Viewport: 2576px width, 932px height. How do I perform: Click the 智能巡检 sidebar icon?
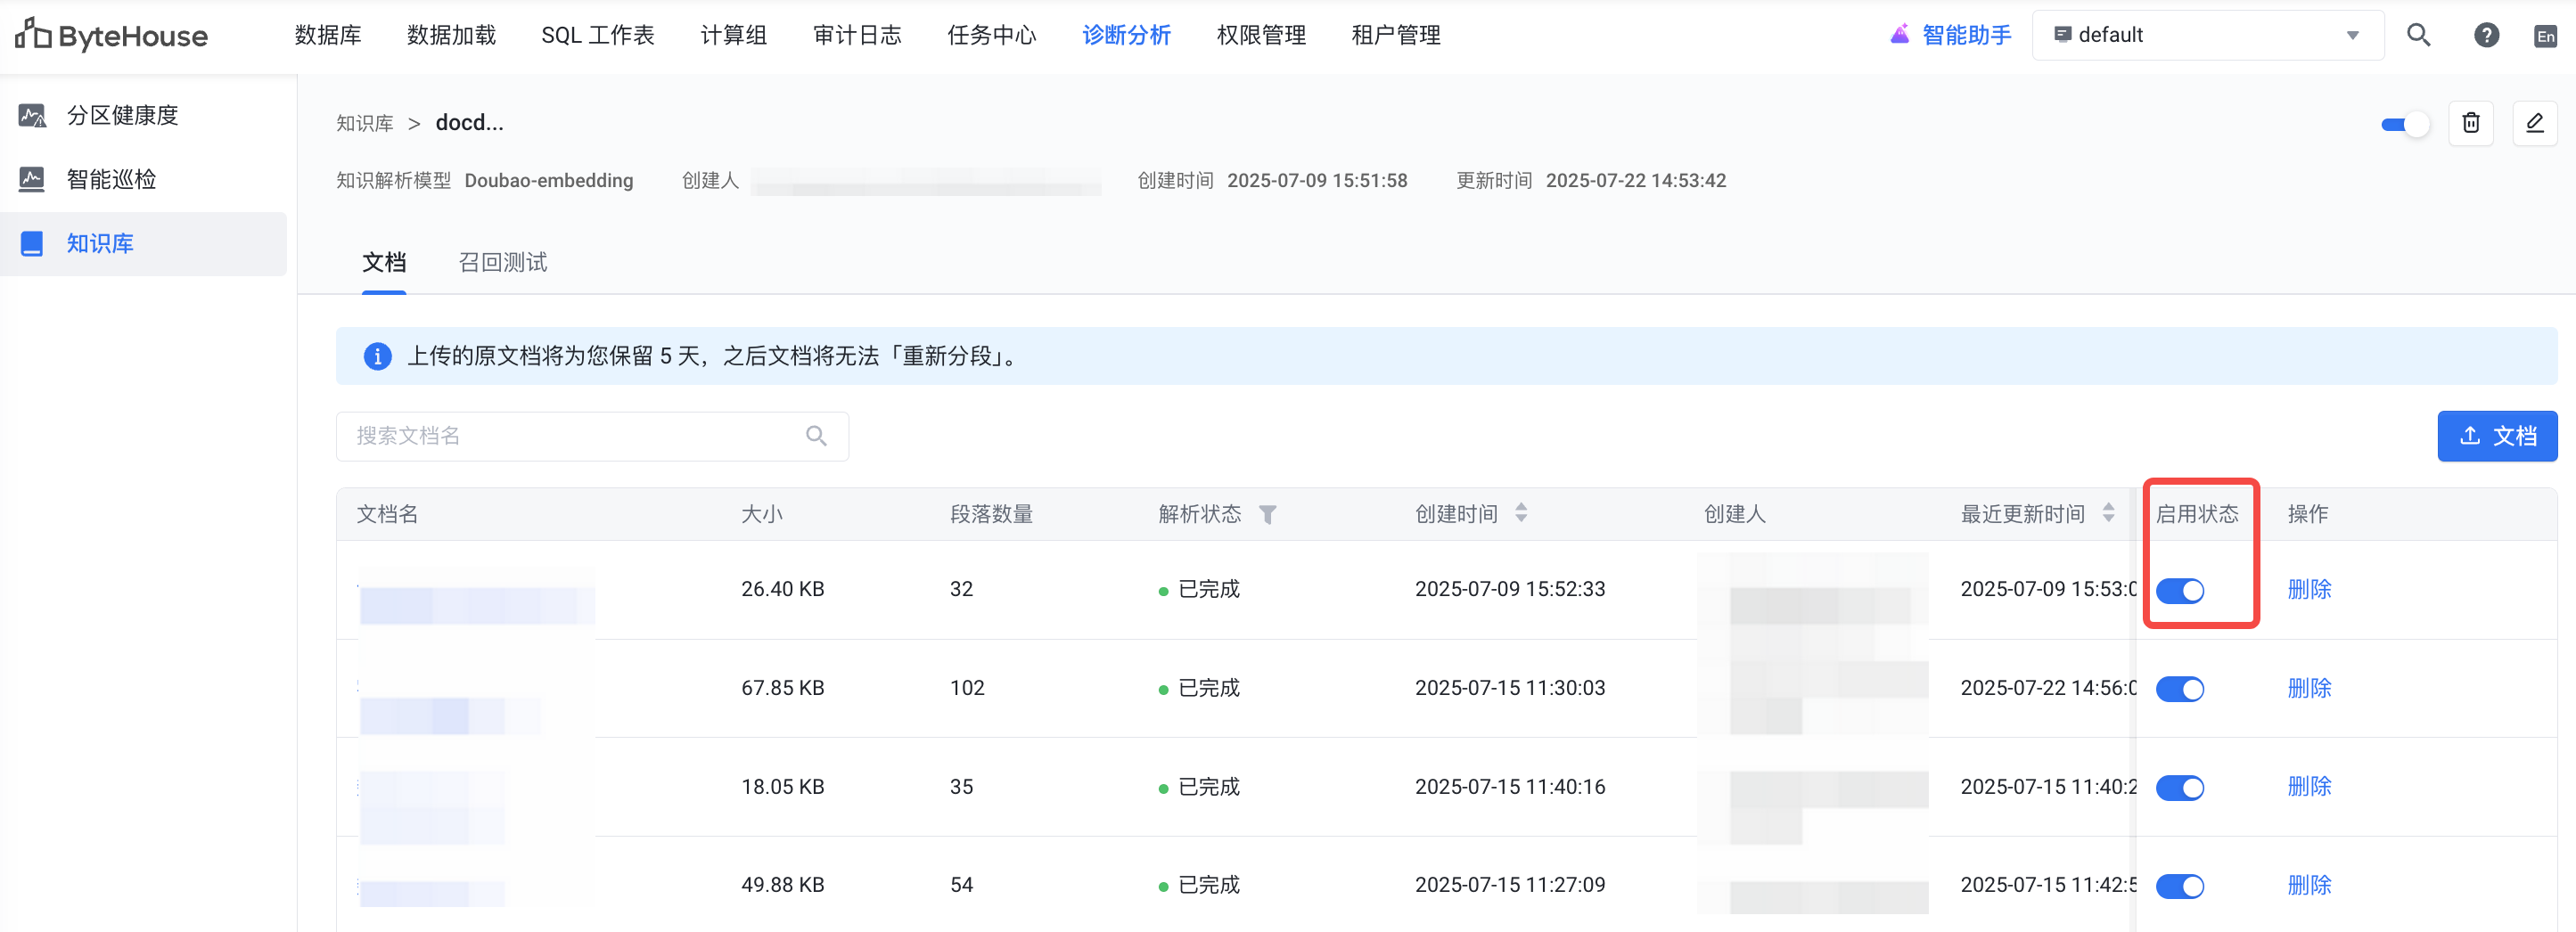32,180
